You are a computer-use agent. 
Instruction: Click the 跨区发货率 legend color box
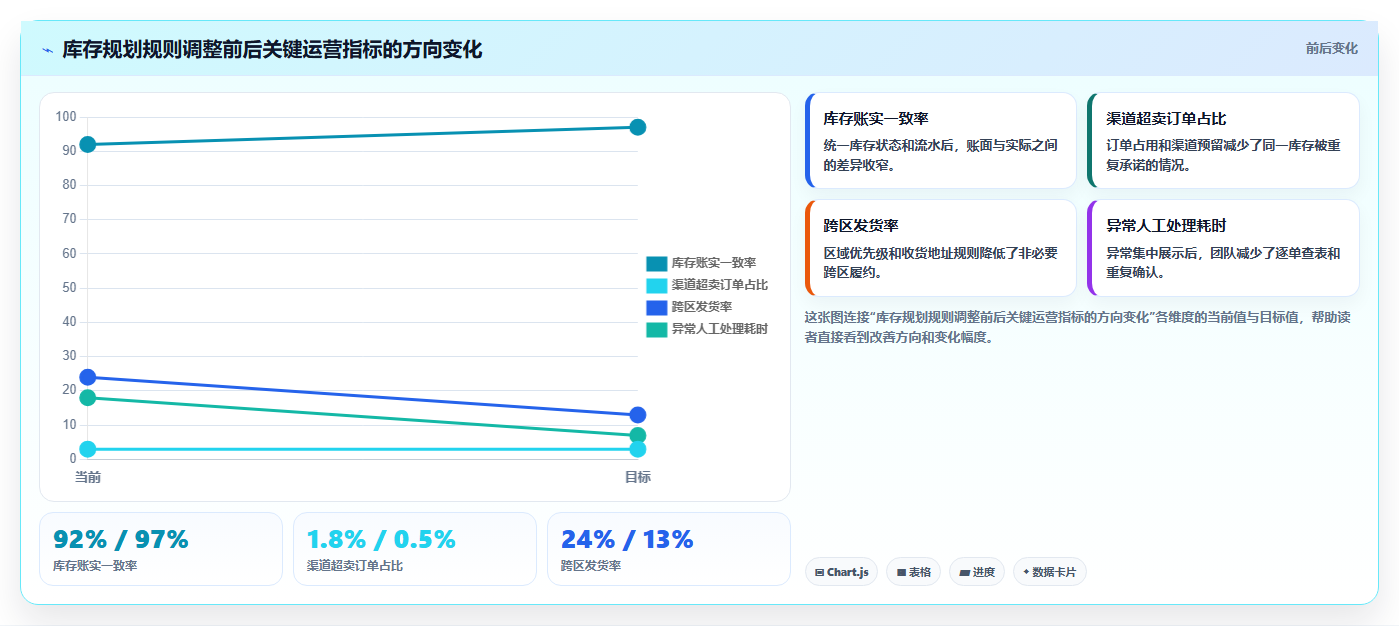click(656, 307)
